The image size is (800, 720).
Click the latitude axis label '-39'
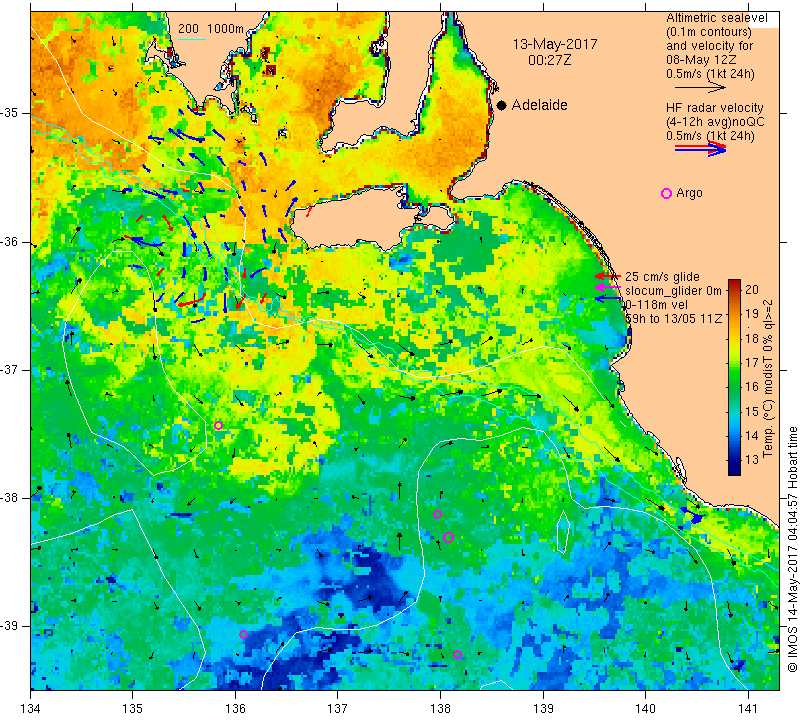coord(11,626)
